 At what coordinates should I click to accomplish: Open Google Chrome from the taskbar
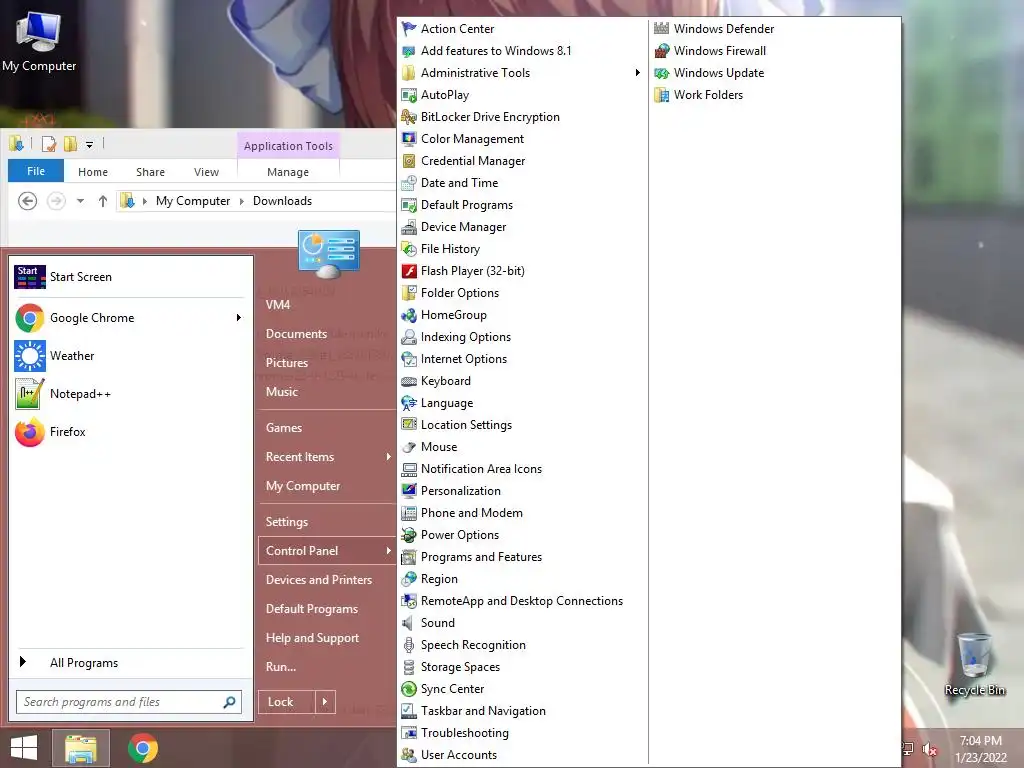(143, 748)
